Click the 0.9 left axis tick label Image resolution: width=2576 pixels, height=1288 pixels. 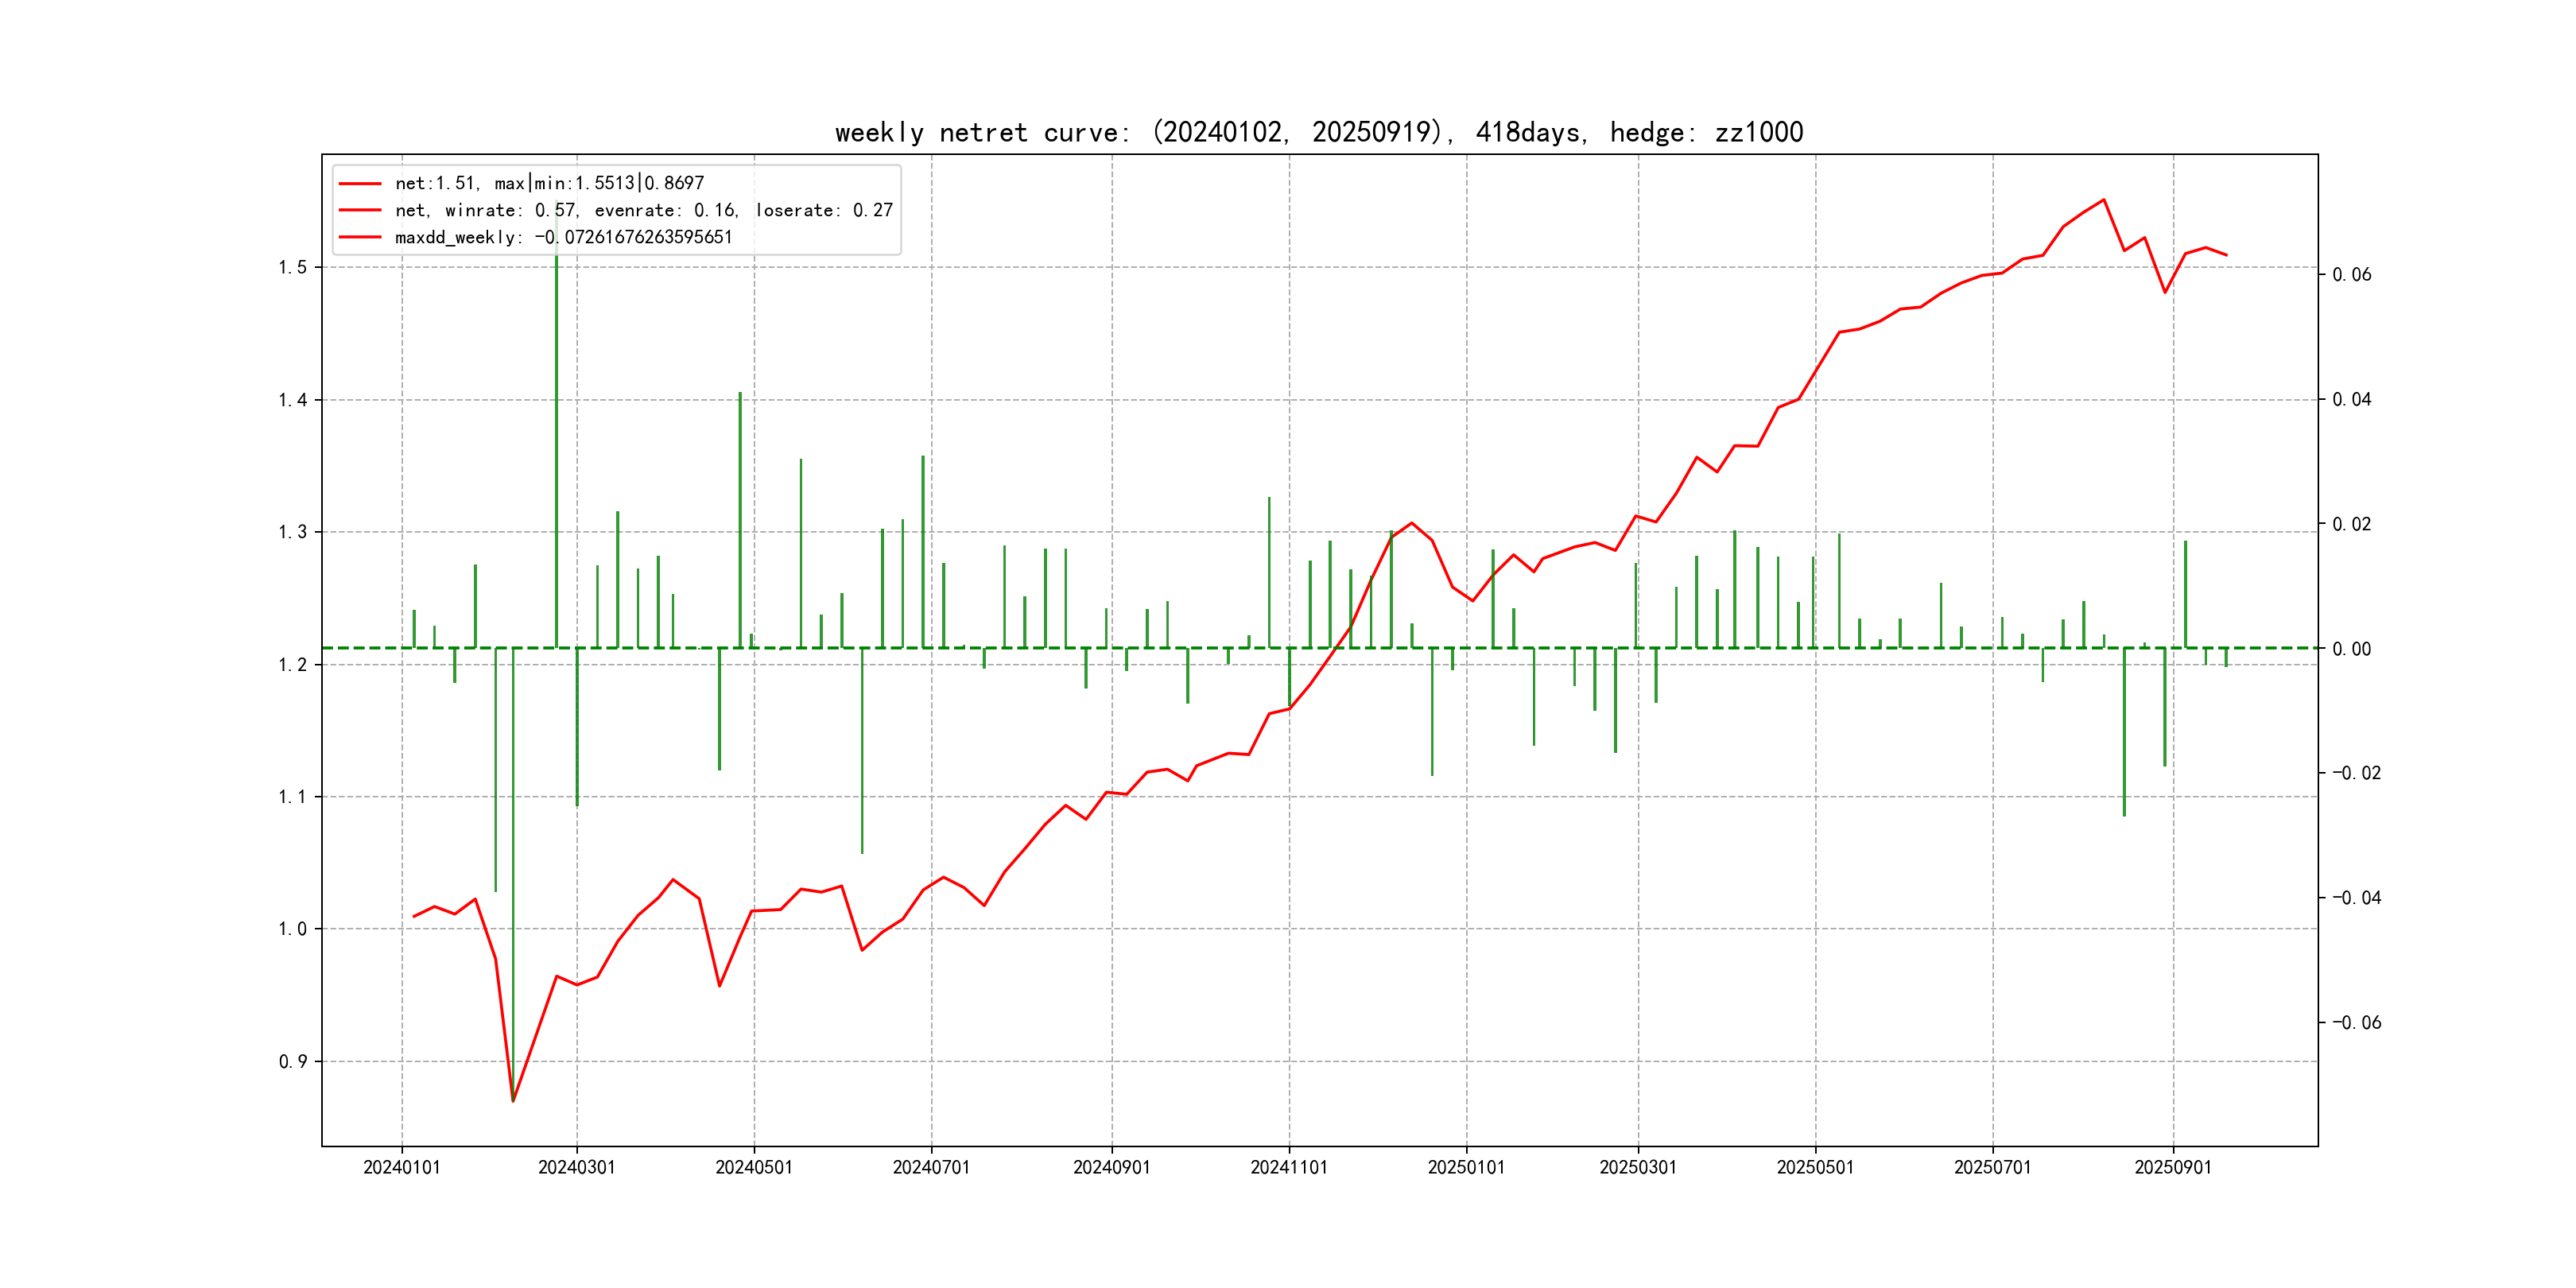click(292, 1062)
